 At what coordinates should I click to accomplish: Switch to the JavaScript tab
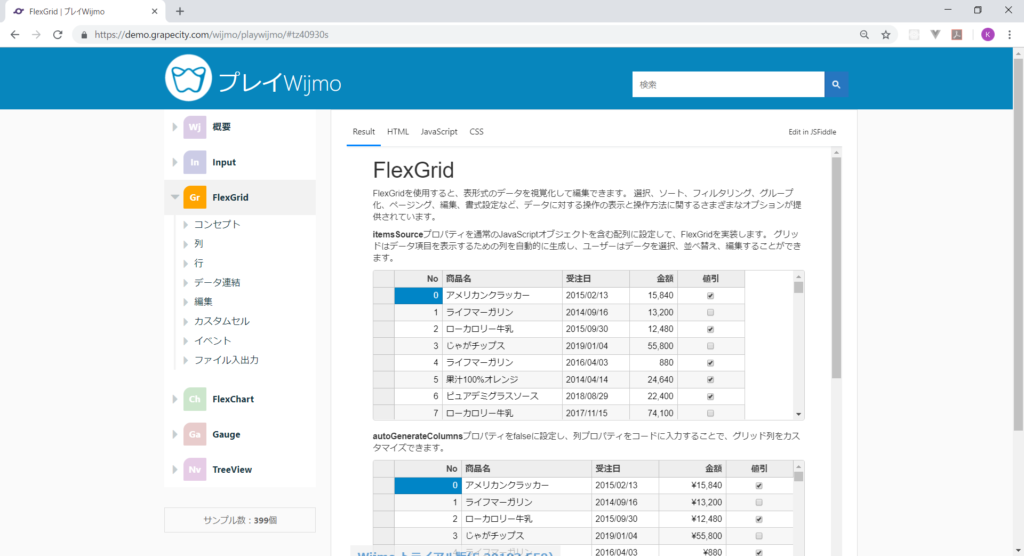[439, 132]
